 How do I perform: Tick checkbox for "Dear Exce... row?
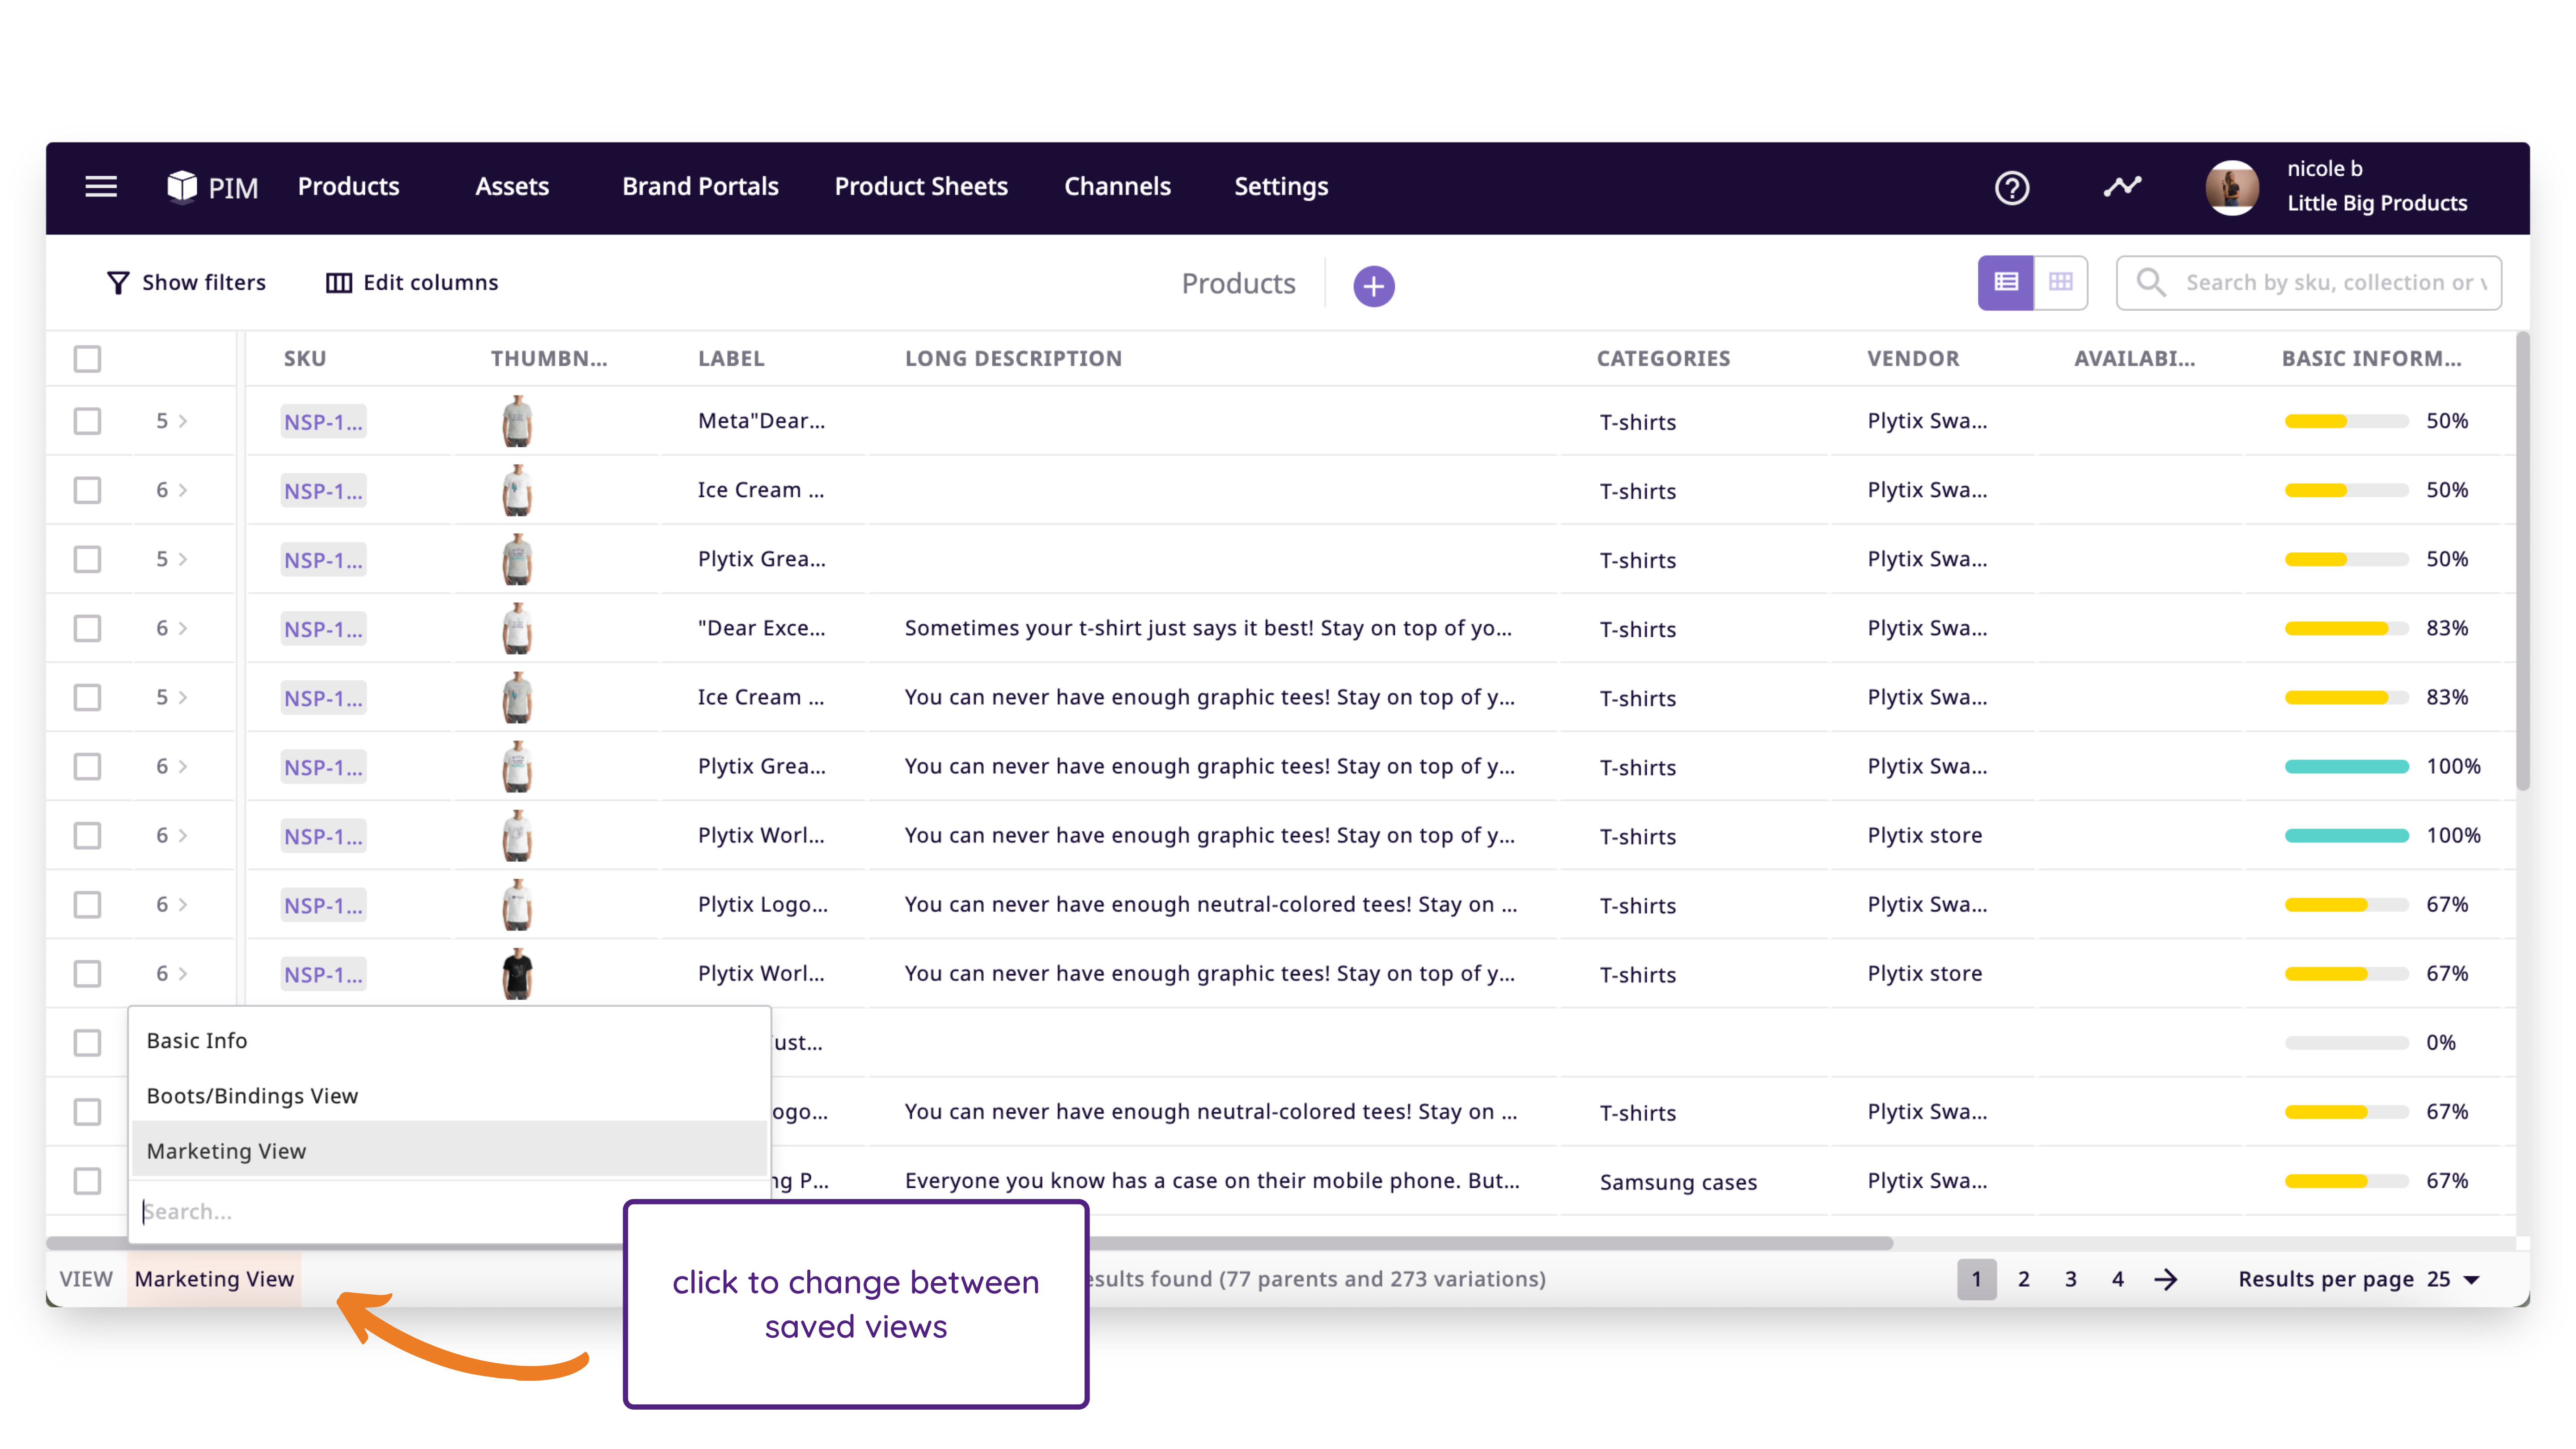(x=87, y=628)
